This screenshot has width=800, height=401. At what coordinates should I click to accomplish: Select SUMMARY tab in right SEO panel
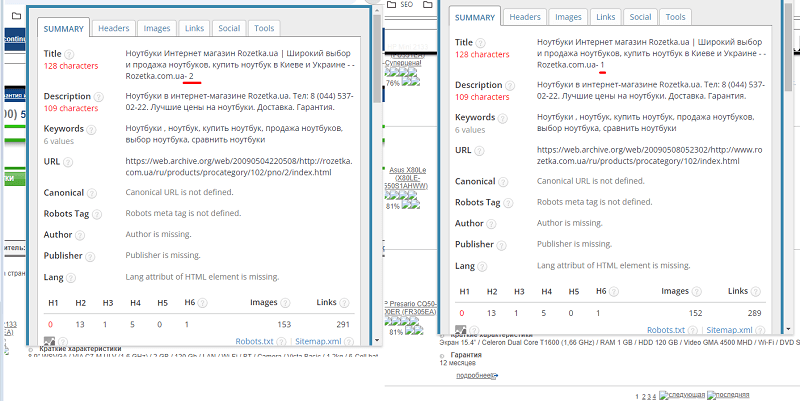(x=475, y=17)
